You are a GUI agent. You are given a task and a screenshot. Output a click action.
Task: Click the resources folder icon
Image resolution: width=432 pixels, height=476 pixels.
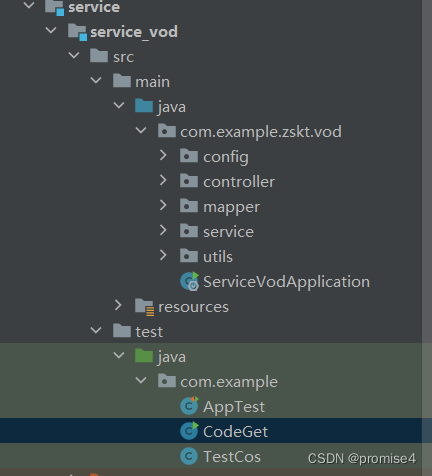pos(144,307)
